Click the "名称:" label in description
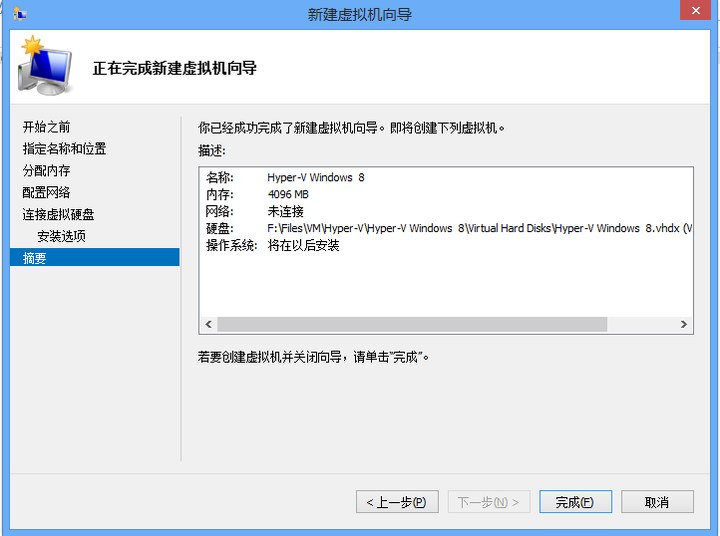 (x=219, y=177)
